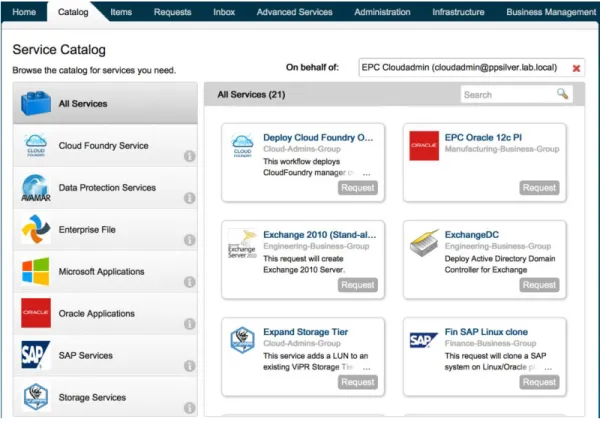Select Data Protection Services category

coord(107,187)
